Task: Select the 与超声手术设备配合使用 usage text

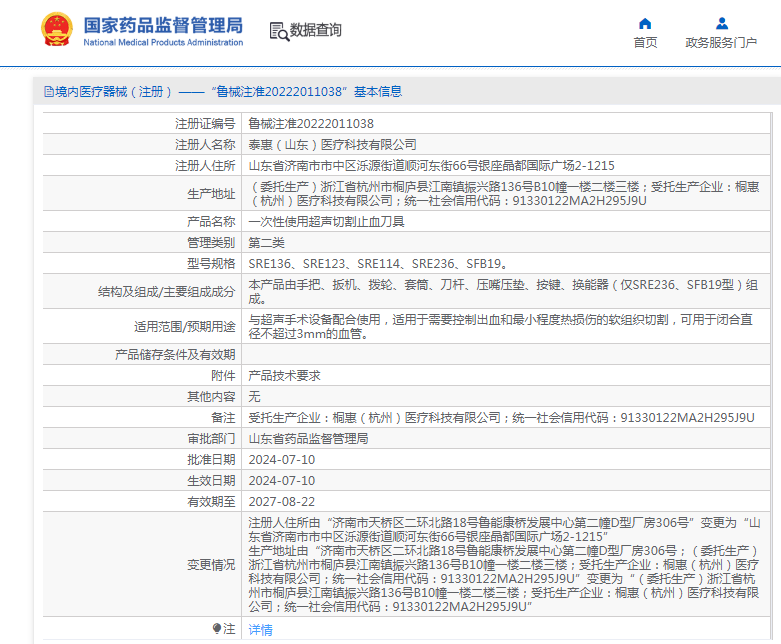Action: pyautogui.click(x=501, y=327)
